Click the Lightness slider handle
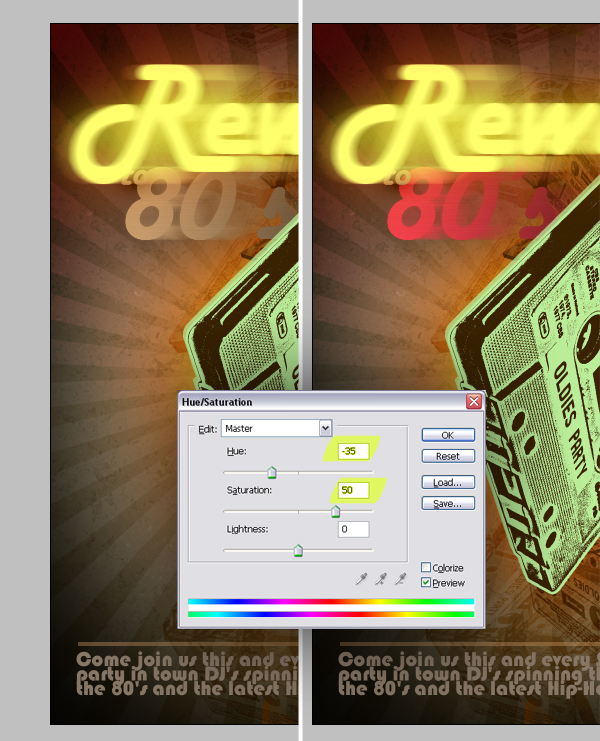This screenshot has height=741, width=600. 298,550
